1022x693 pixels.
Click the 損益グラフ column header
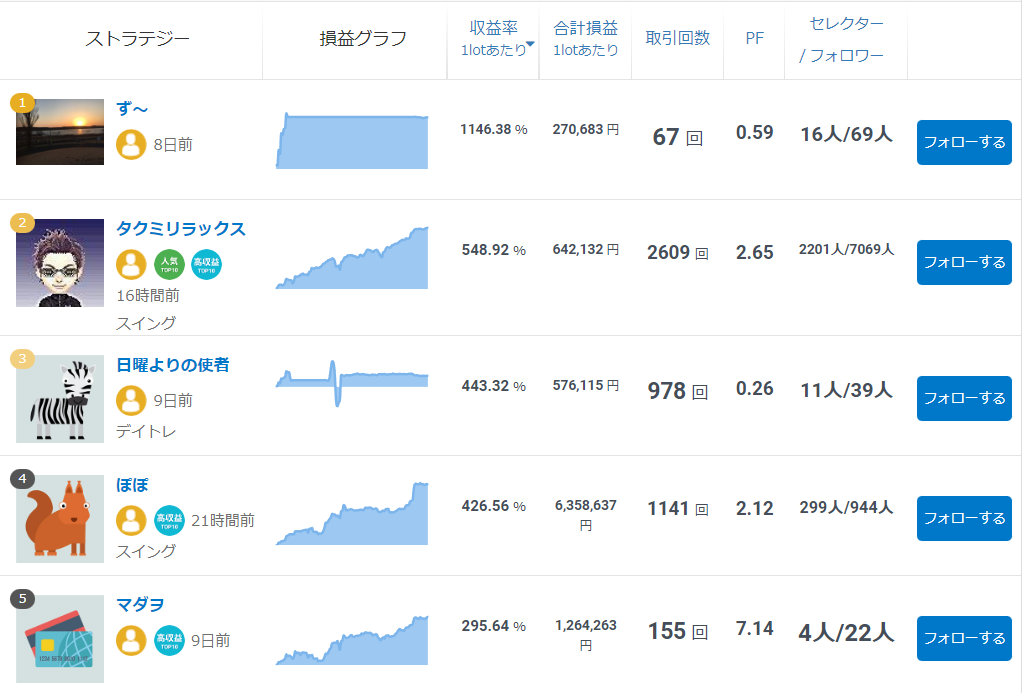pyautogui.click(x=363, y=38)
